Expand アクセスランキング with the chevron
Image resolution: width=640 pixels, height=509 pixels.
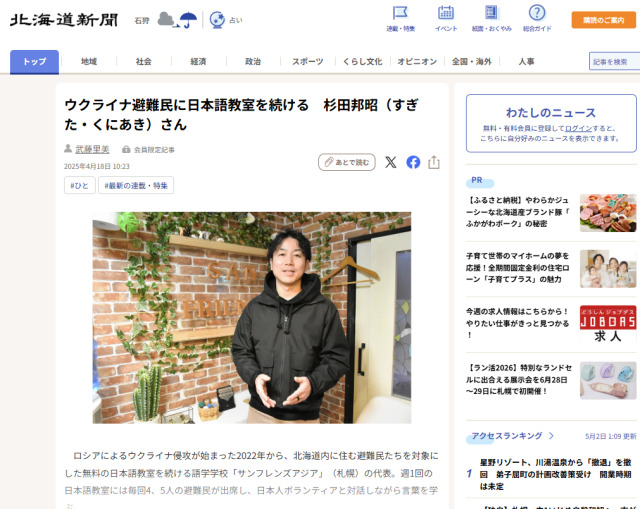point(551,436)
